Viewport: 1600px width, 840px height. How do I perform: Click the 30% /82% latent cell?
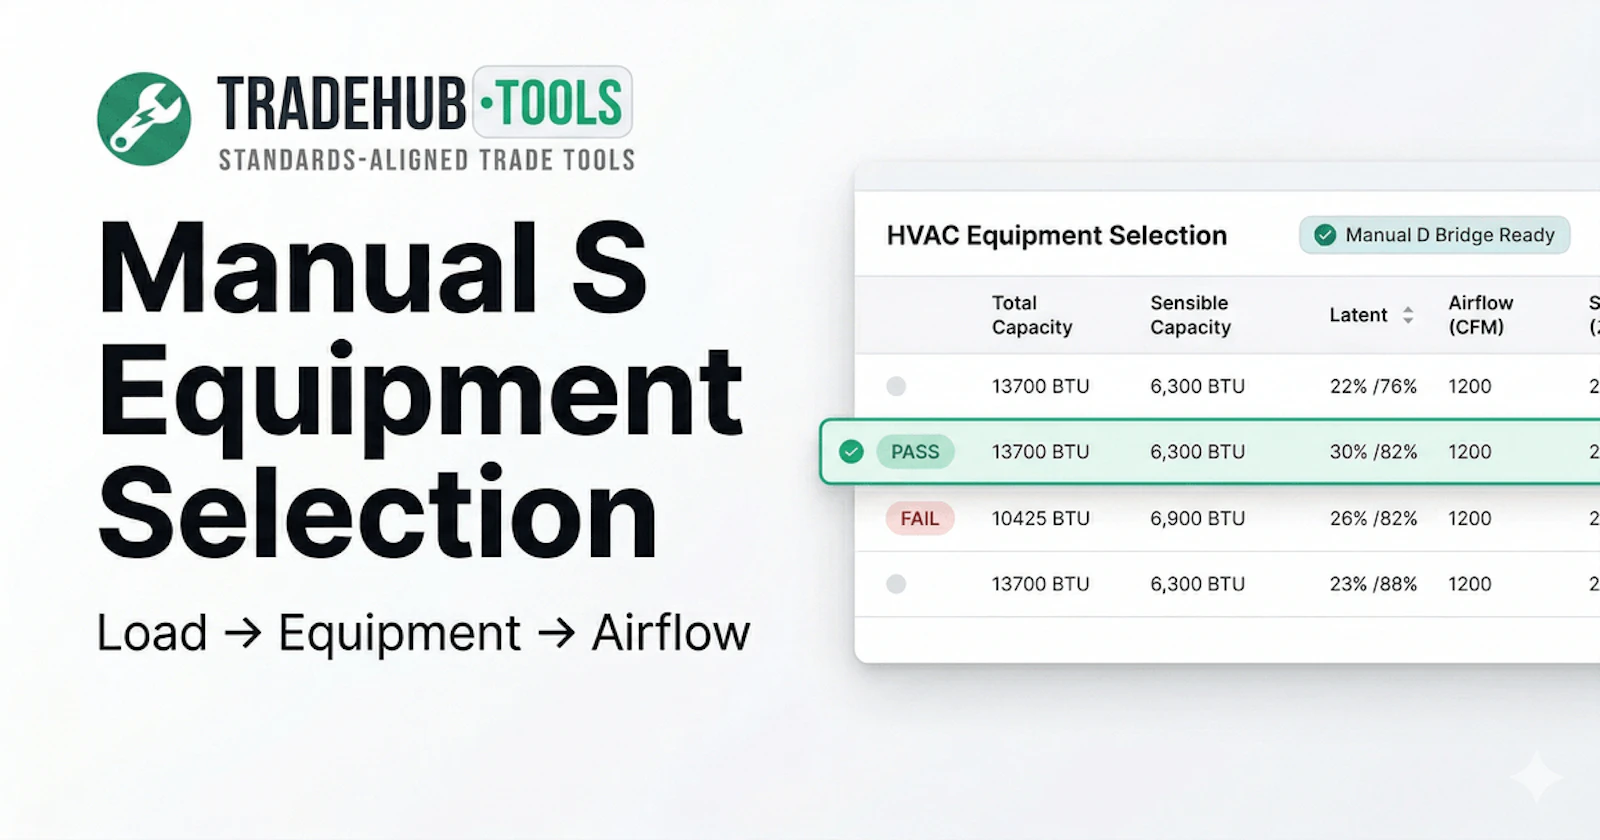[x=1373, y=452]
